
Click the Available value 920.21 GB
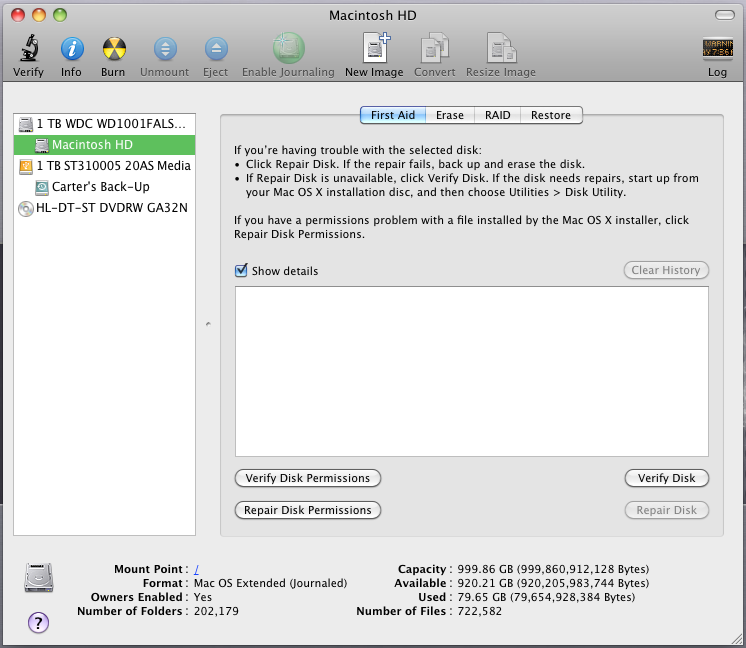click(553, 583)
